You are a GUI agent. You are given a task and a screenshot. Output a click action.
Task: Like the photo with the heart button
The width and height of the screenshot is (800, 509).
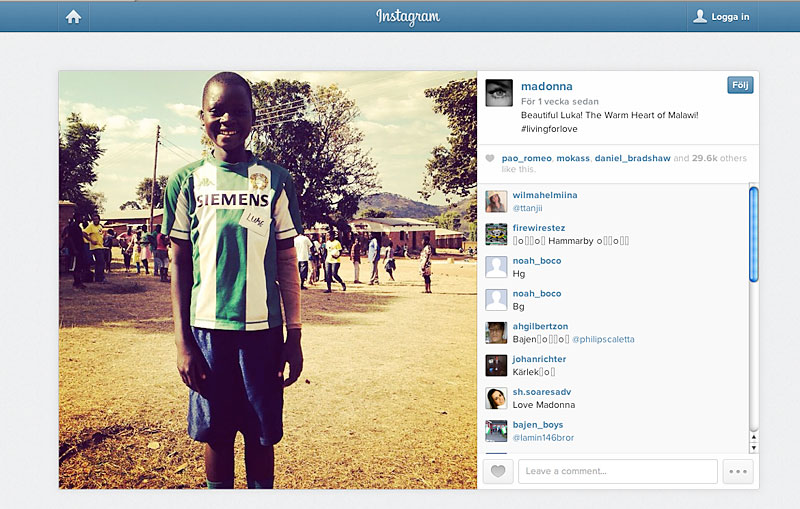click(498, 471)
